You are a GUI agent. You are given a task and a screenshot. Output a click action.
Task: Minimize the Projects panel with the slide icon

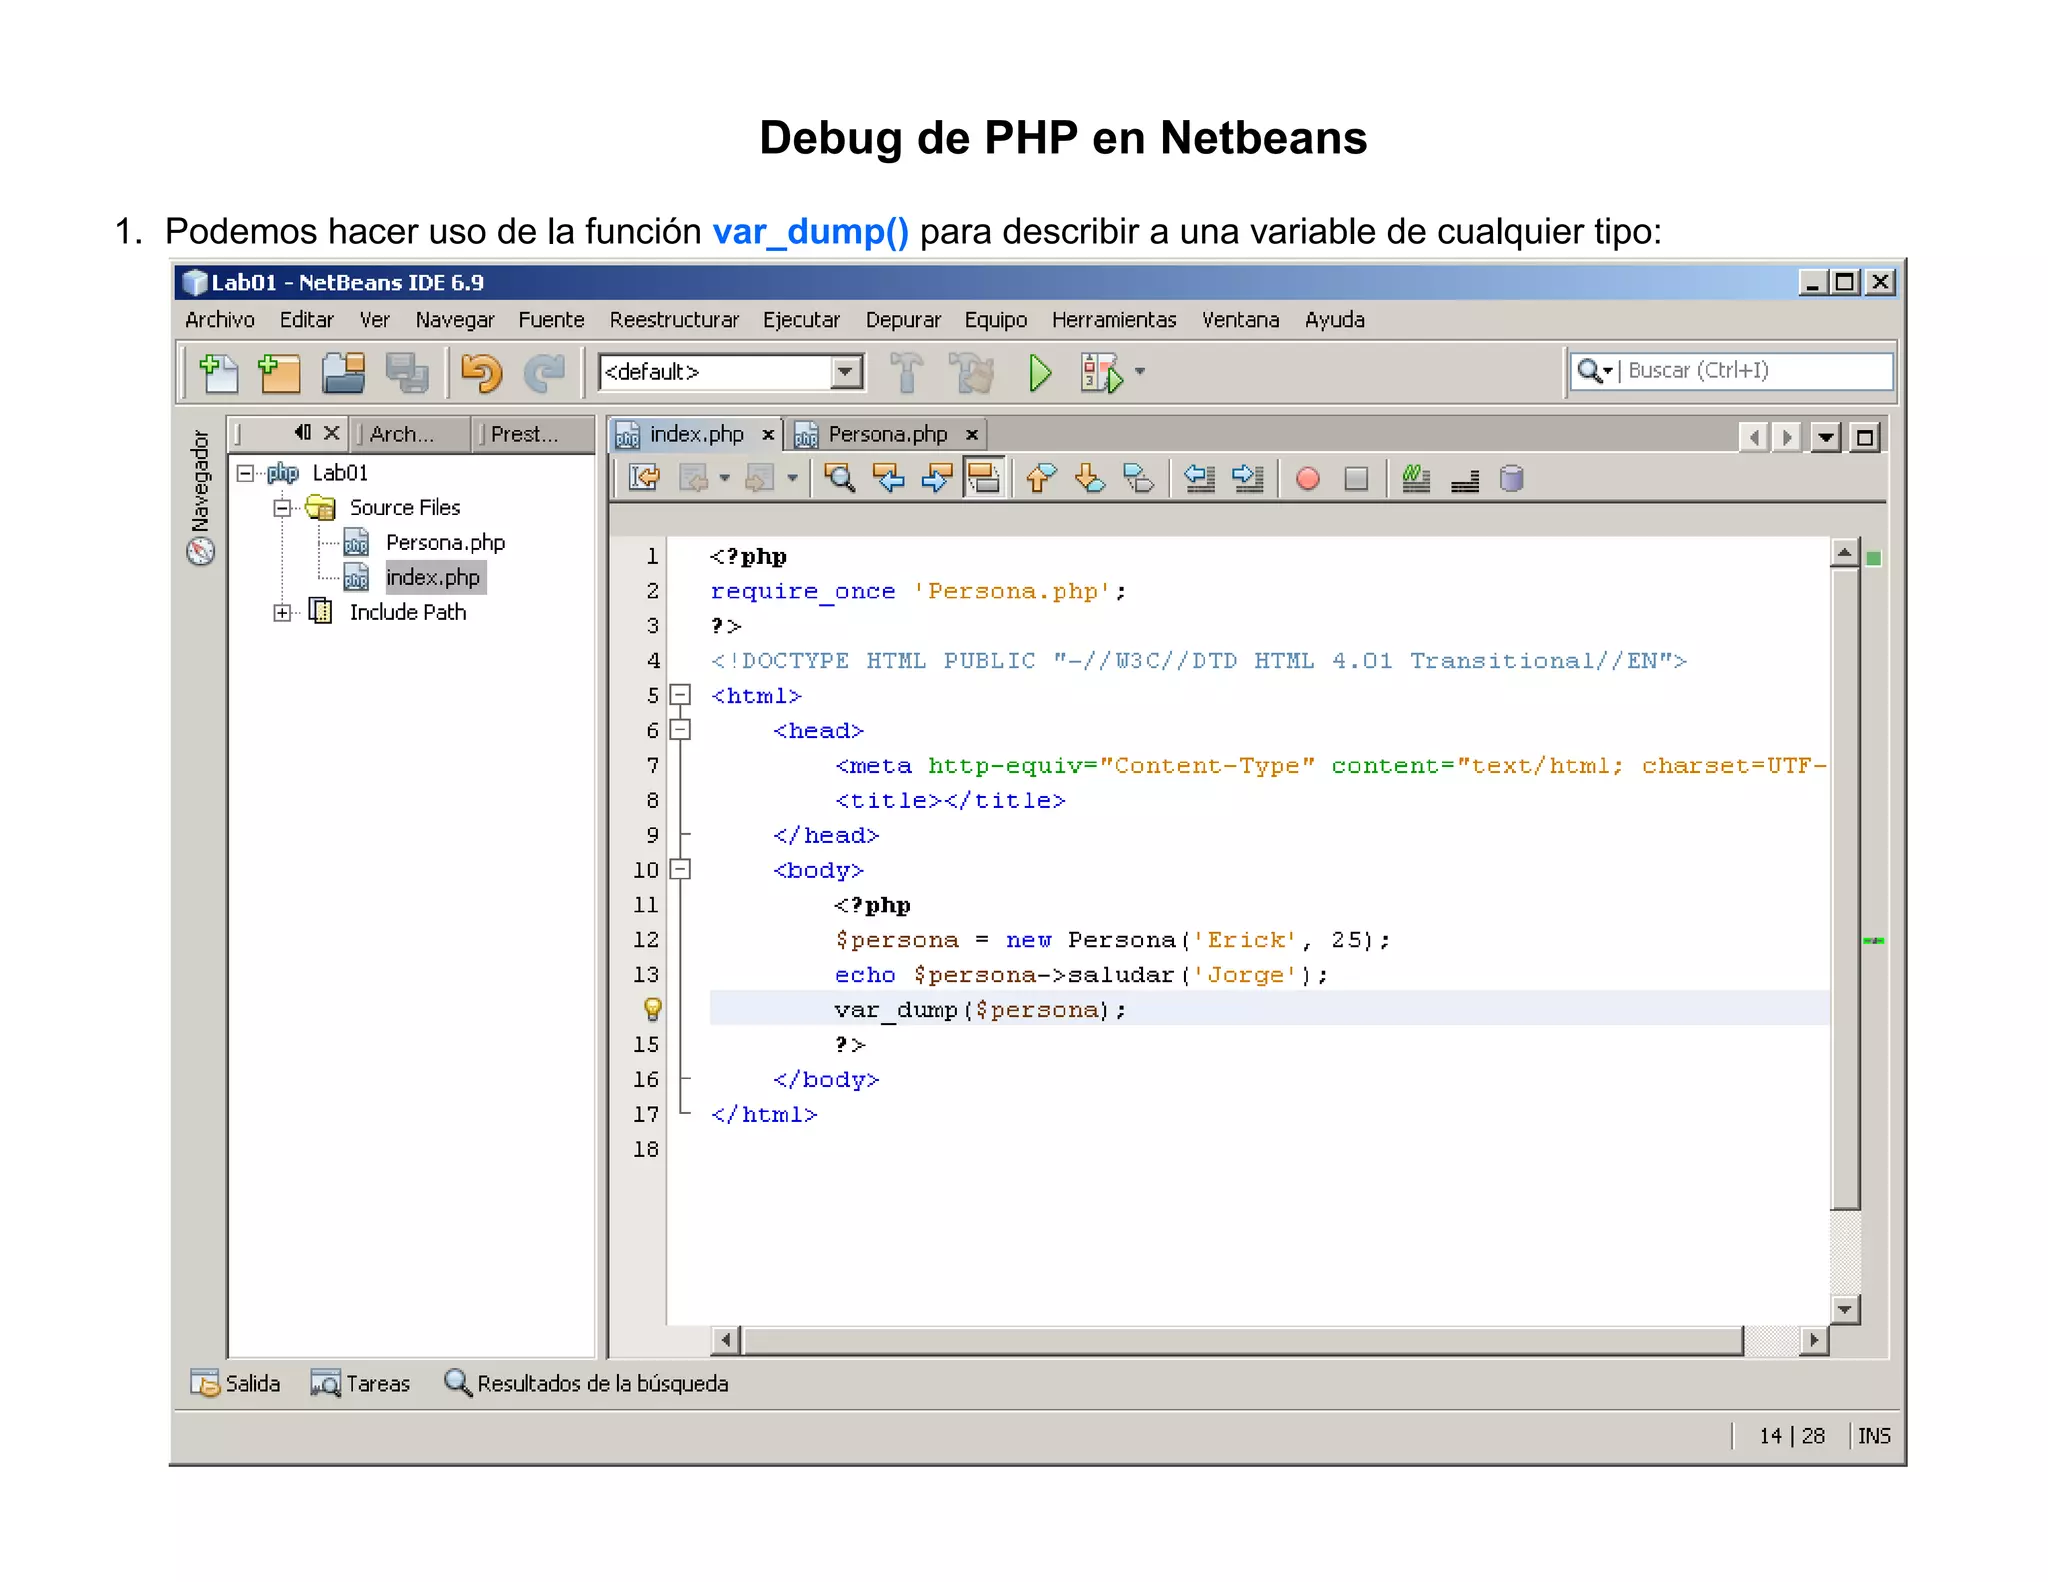coord(302,432)
